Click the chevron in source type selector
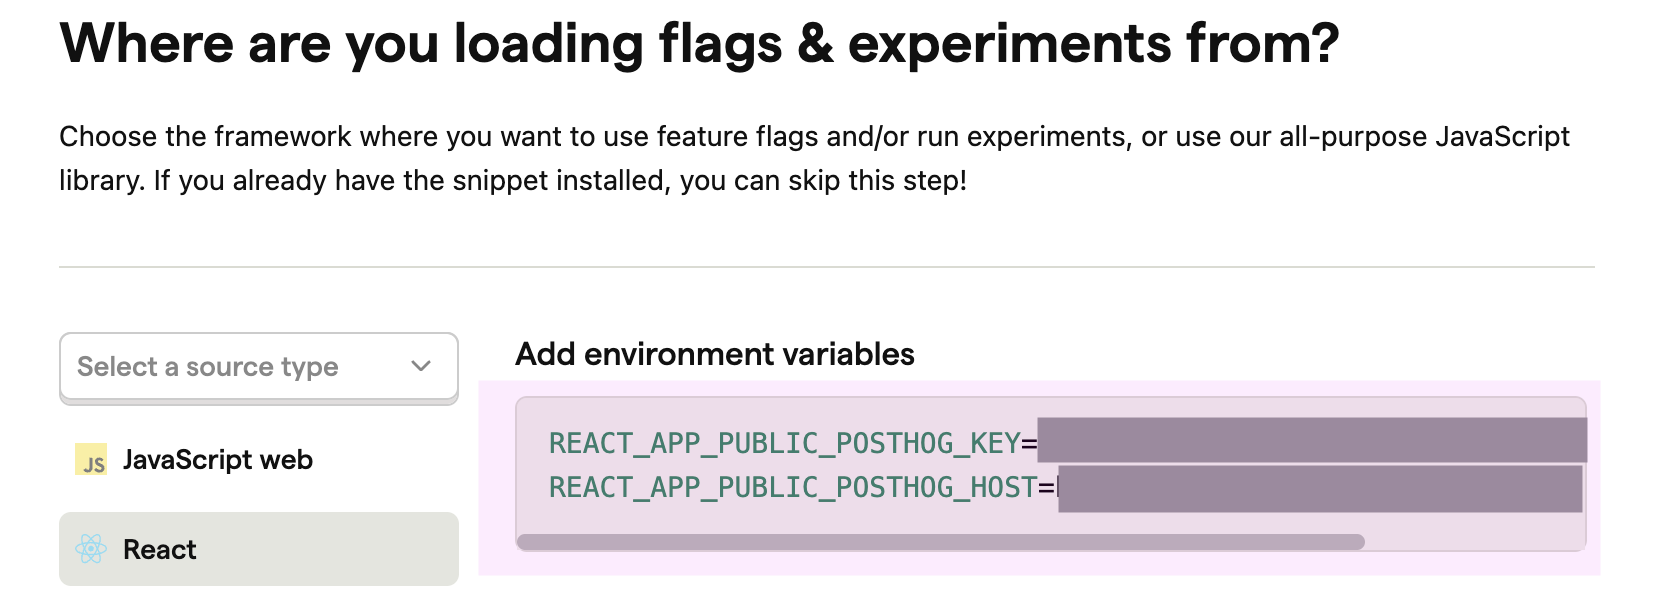The image size is (1653, 605). click(x=421, y=367)
